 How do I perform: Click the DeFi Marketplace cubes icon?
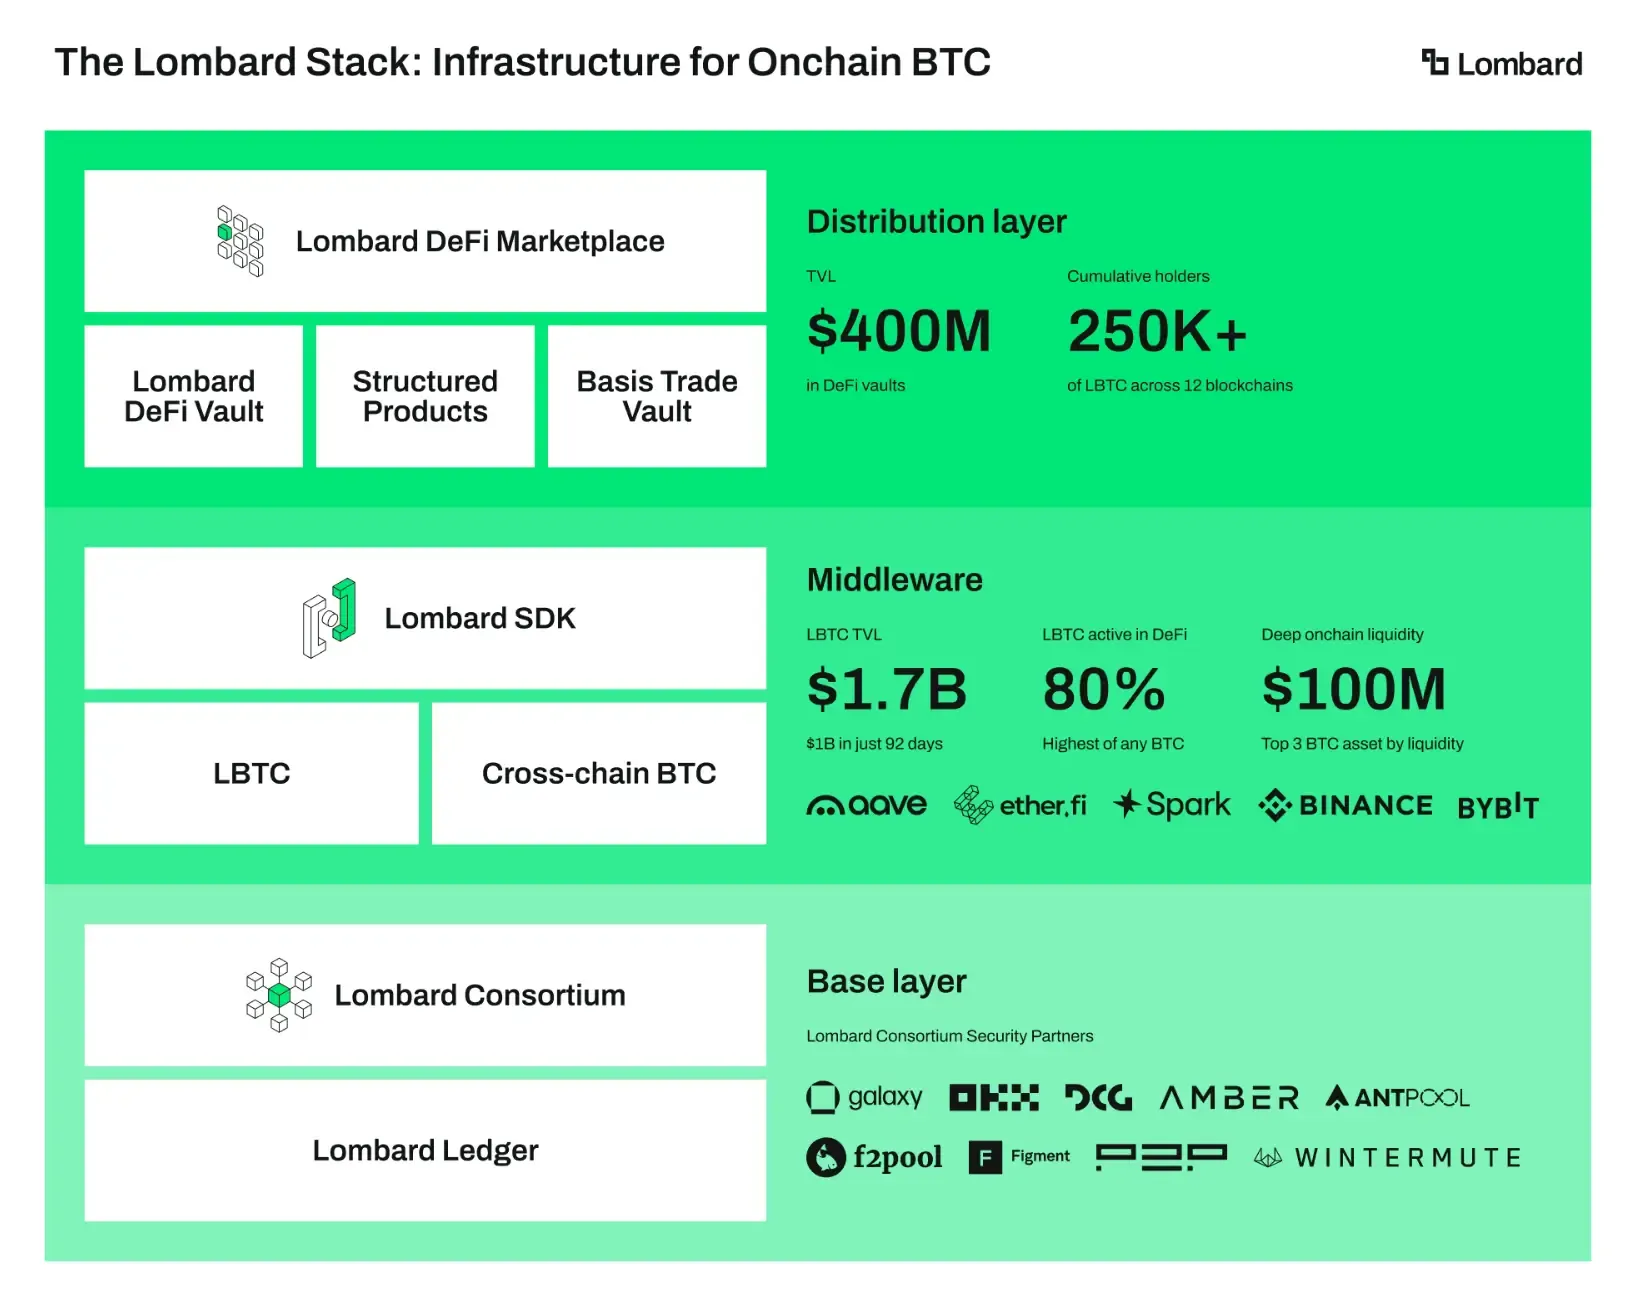click(240, 241)
